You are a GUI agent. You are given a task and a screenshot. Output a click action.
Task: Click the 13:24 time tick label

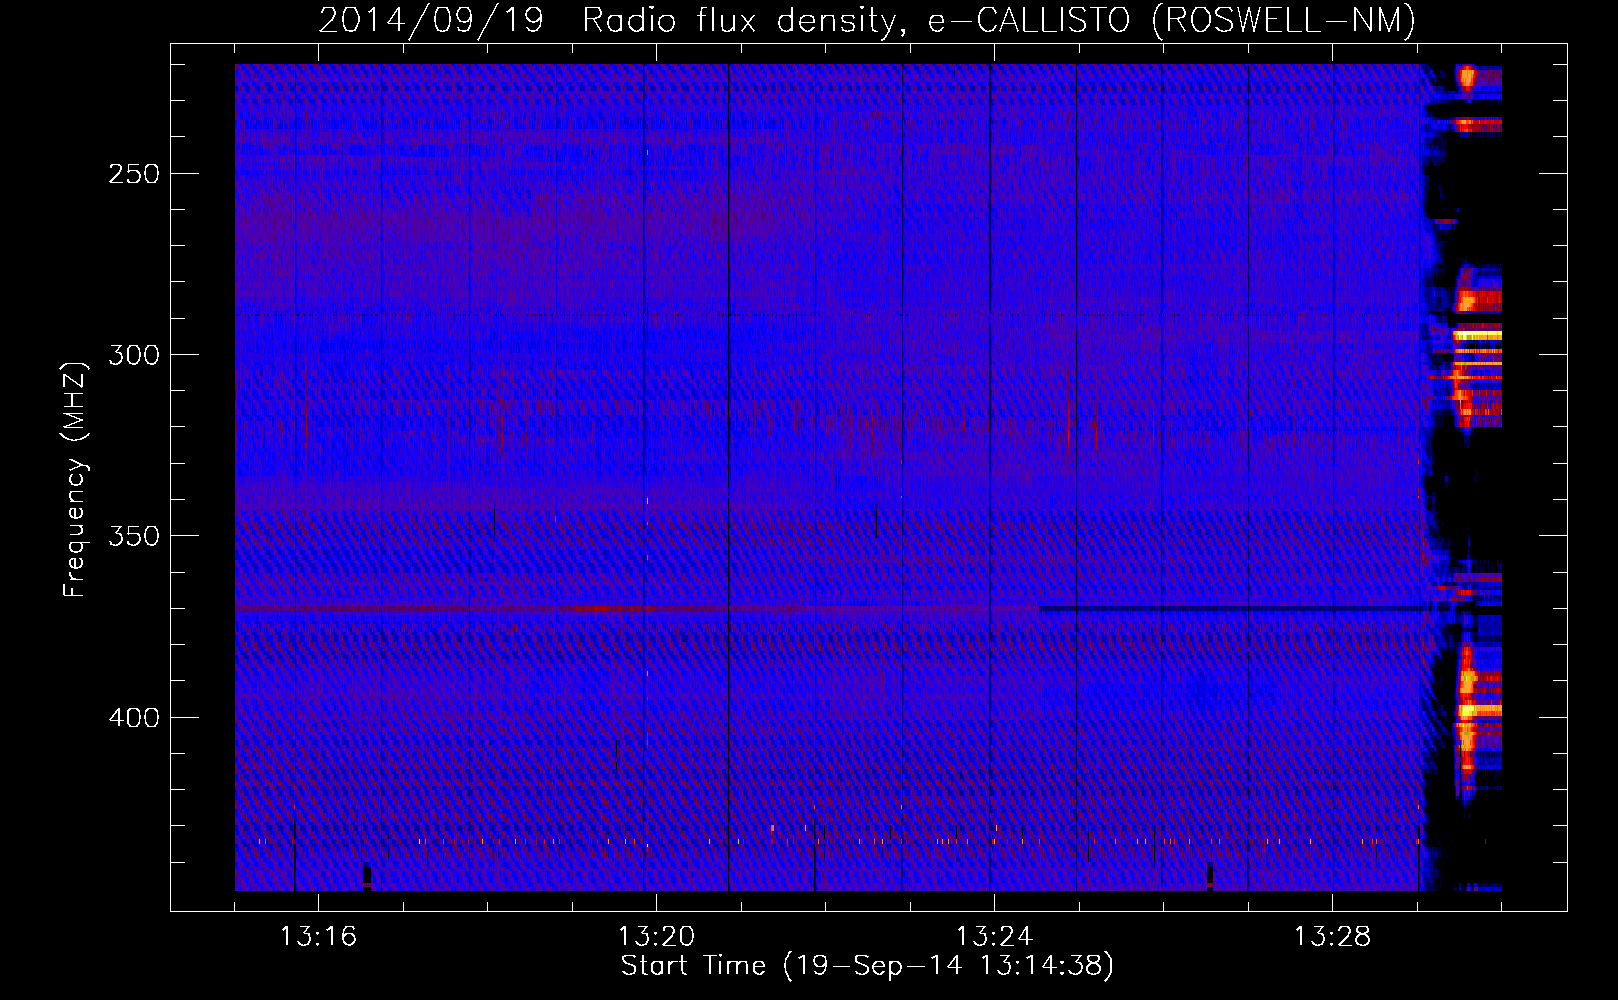pos(994,937)
